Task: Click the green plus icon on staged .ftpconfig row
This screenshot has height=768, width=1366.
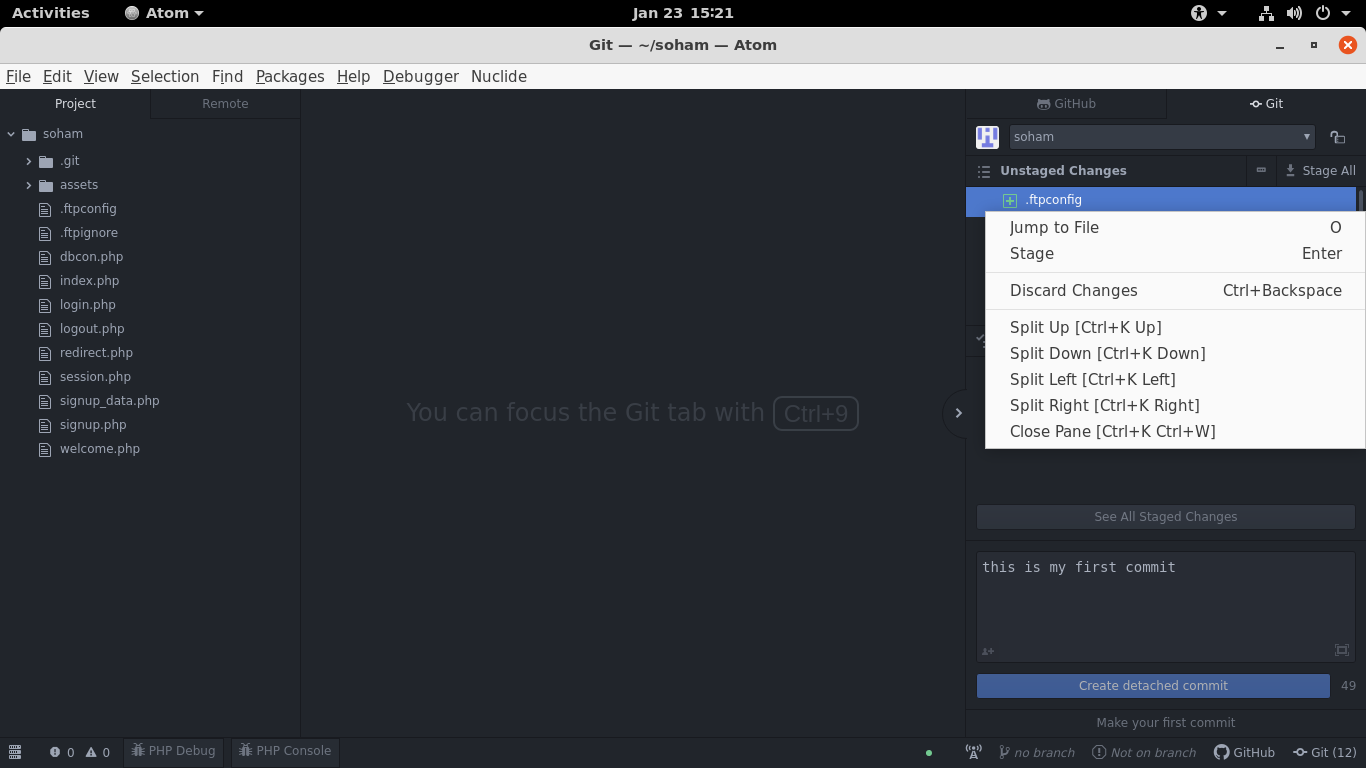Action: tap(1010, 200)
